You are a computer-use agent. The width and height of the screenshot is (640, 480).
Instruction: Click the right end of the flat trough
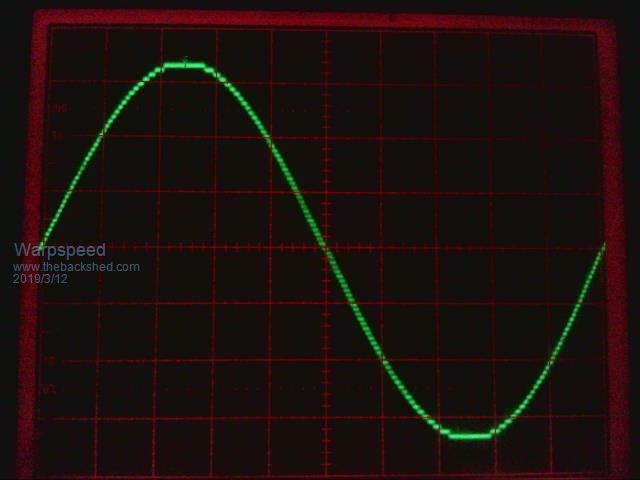[490, 435]
